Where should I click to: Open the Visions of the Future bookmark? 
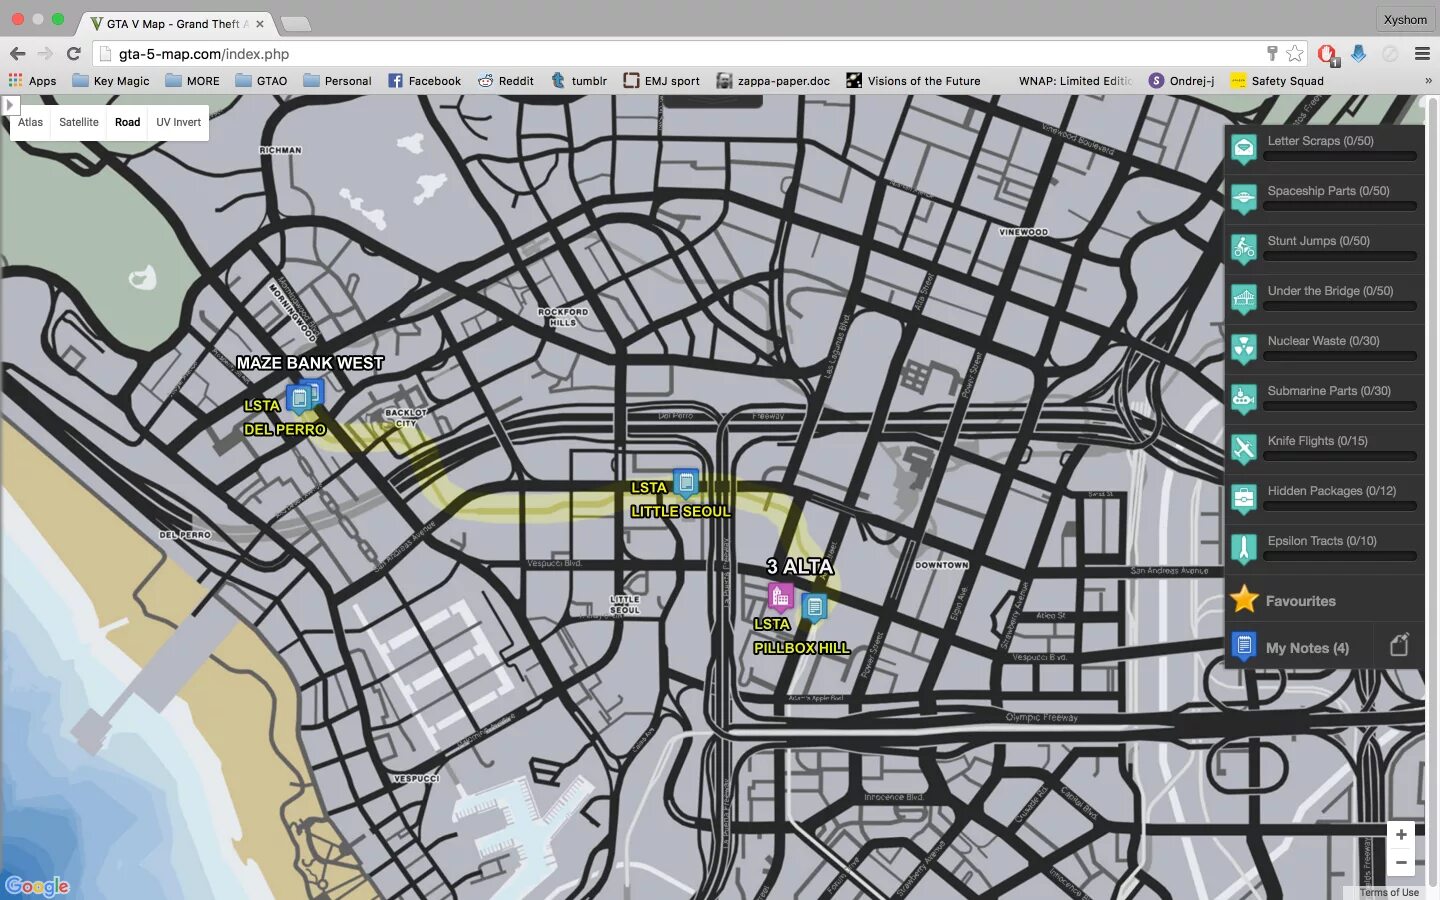913,81
